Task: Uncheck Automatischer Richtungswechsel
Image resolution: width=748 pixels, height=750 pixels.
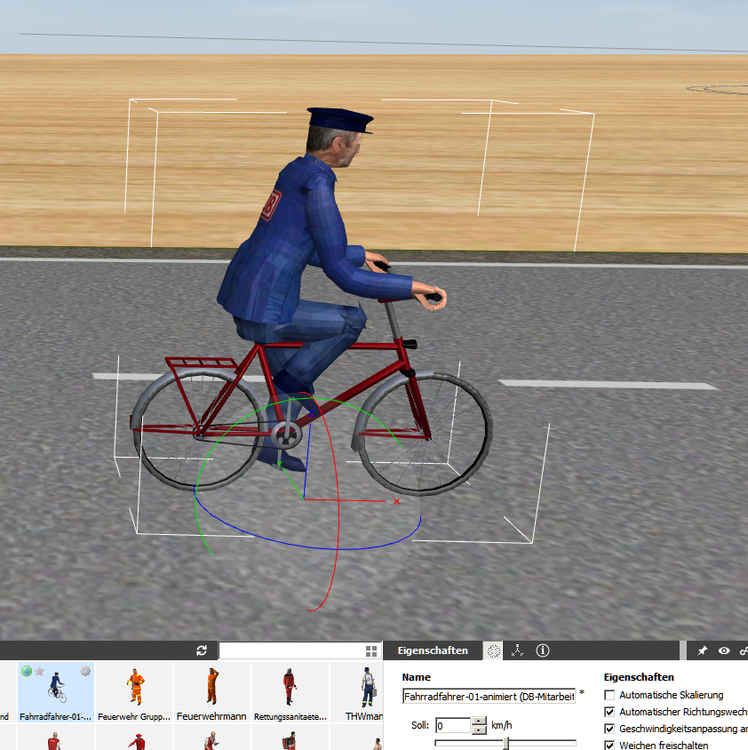Action: click(x=609, y=712)
